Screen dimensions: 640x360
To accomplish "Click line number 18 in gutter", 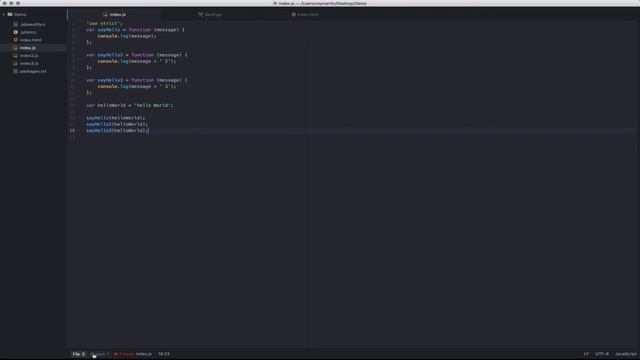I will tap(72, 131).
